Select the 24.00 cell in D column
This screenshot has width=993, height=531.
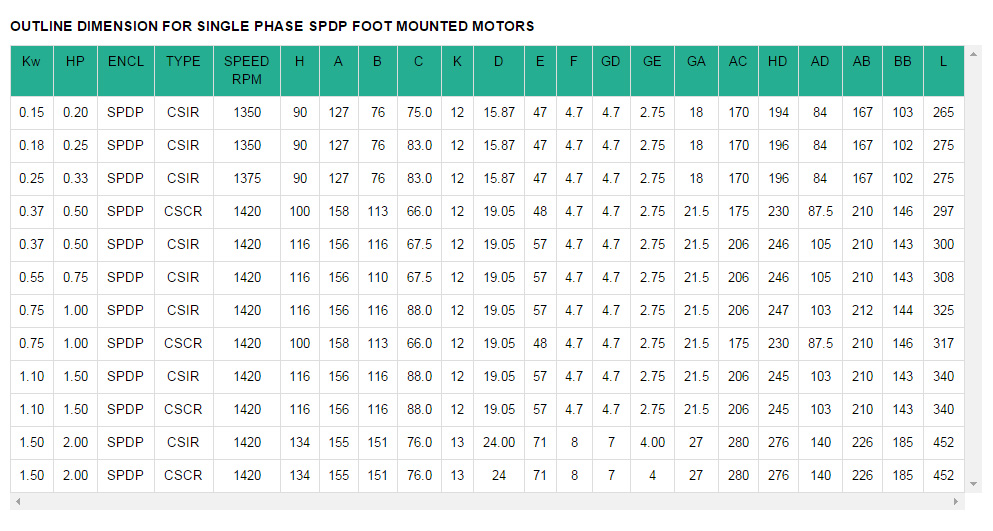(498, 442)
